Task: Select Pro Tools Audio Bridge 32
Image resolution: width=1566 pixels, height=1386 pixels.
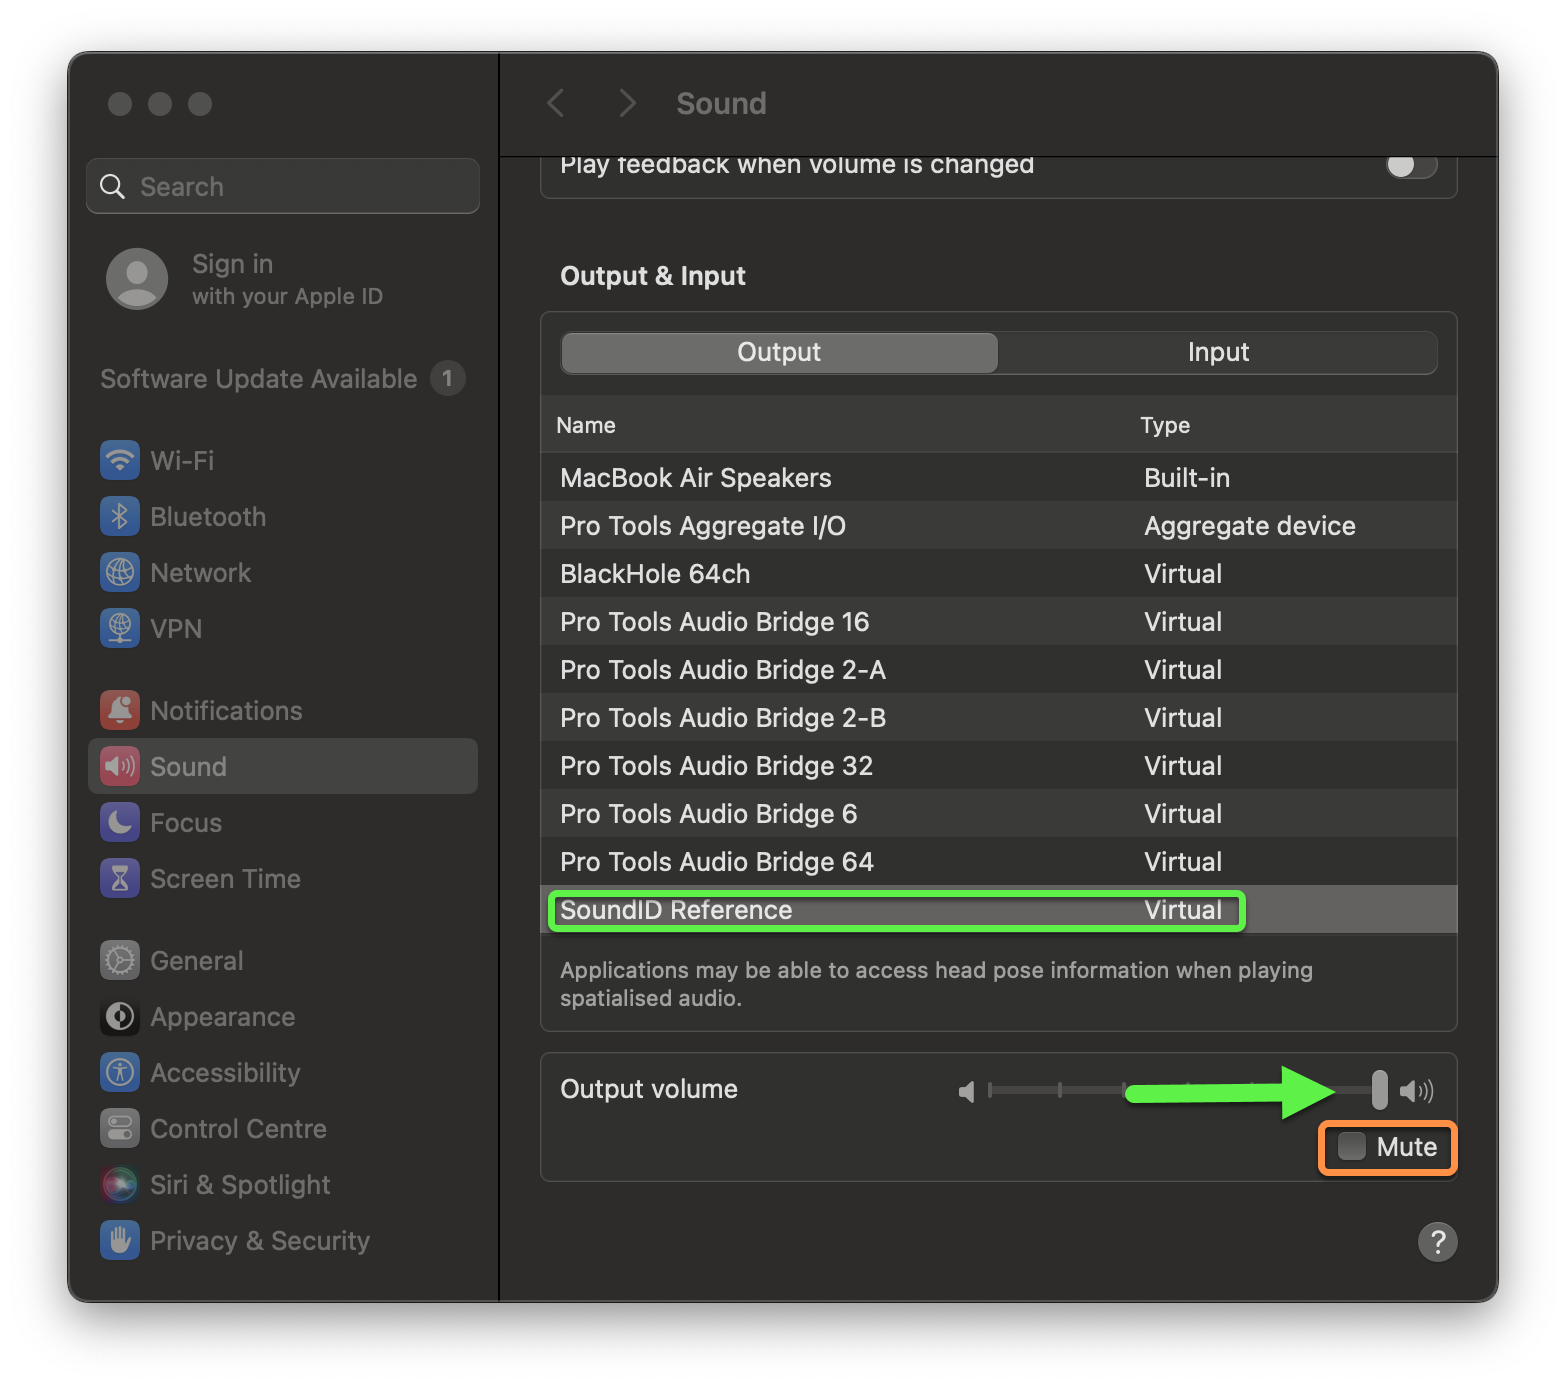Action: point(999,765)
